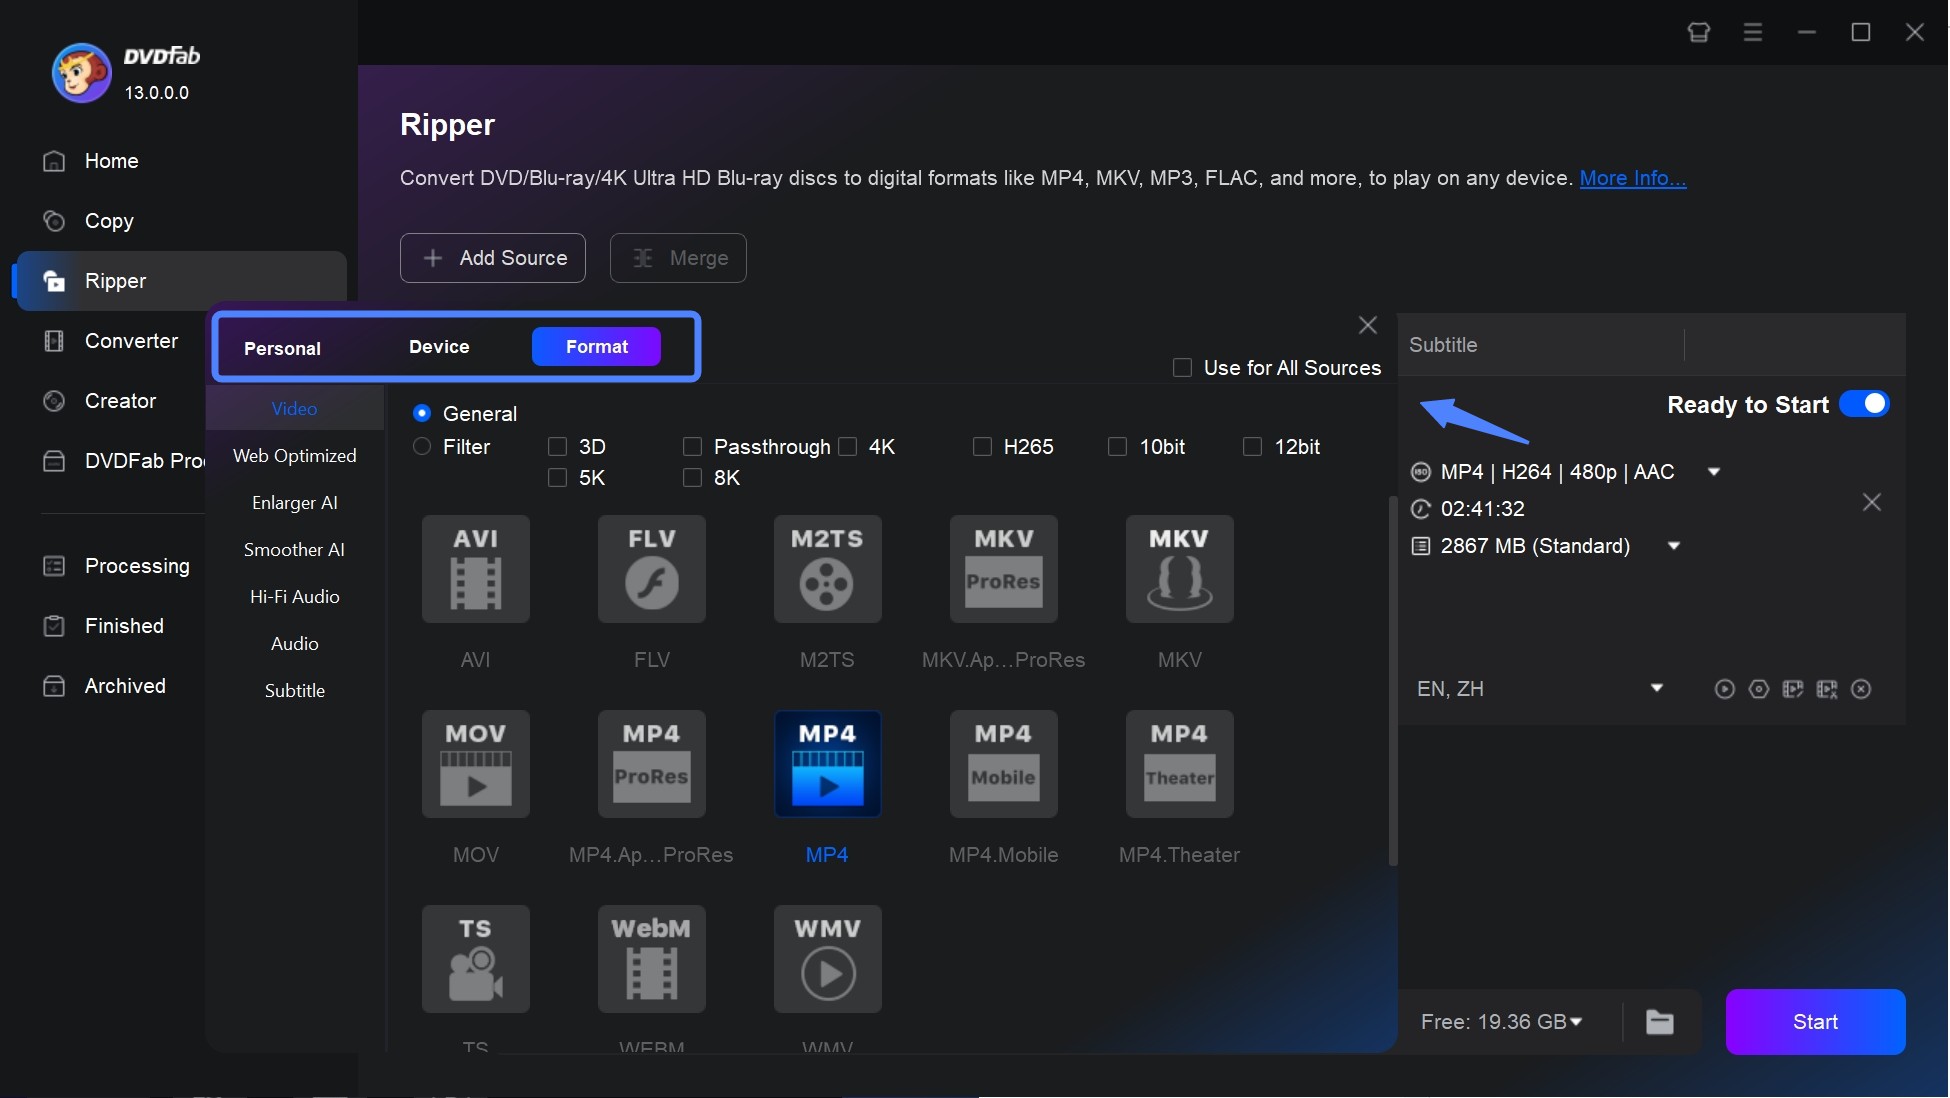The height and width of the screenshot is (1098, 1950).
Task: Switch to the Device tab
Action: (438, 345)
